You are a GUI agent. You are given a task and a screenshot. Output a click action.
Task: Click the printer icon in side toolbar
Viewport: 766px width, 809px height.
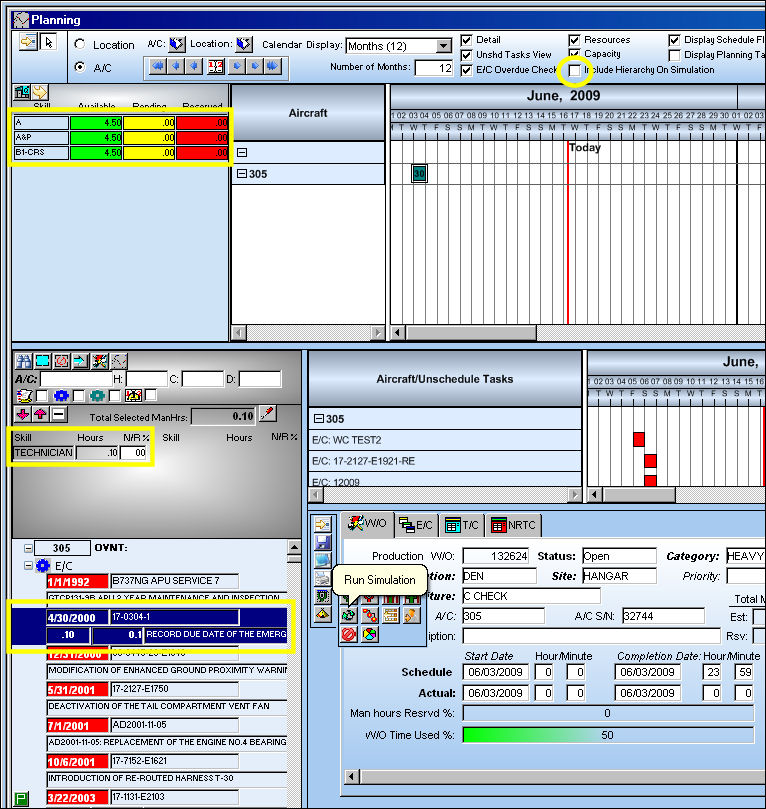coord(323,578)
